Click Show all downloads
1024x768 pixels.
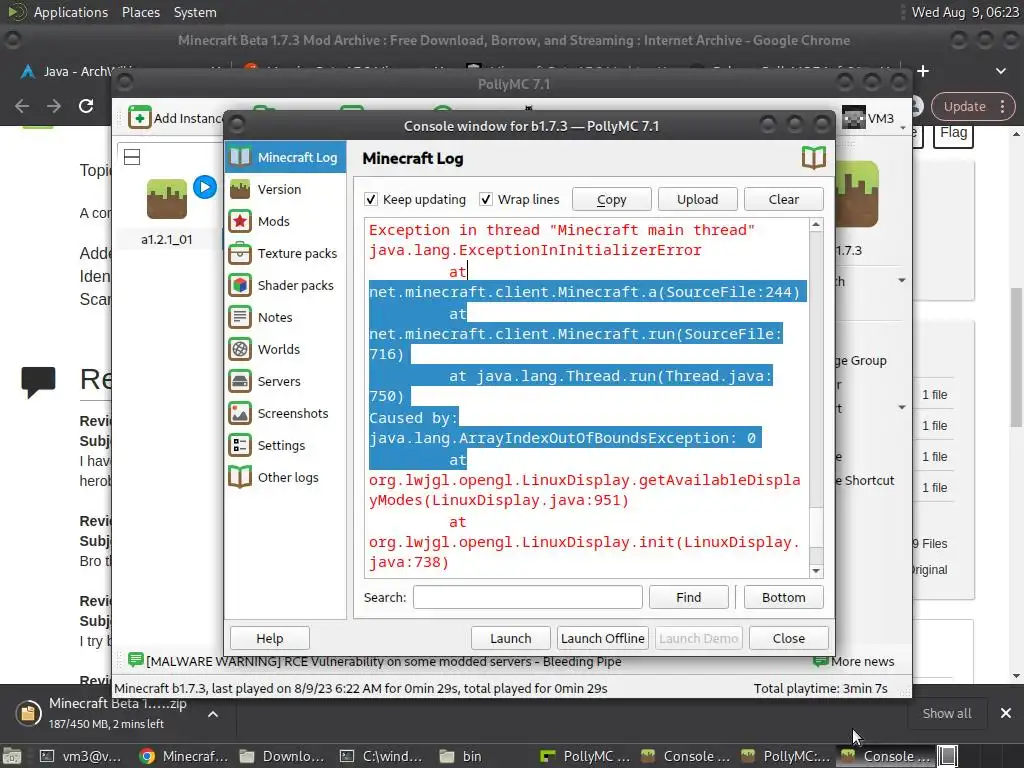[x=946, y=713]
